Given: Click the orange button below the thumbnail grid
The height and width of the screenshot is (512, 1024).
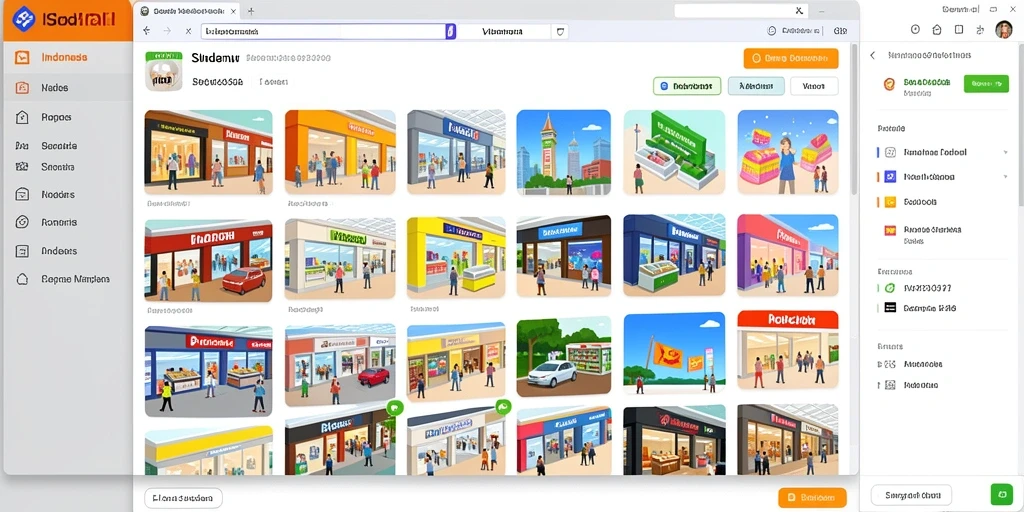Looking at the screenshot, I should coord(812,498).
